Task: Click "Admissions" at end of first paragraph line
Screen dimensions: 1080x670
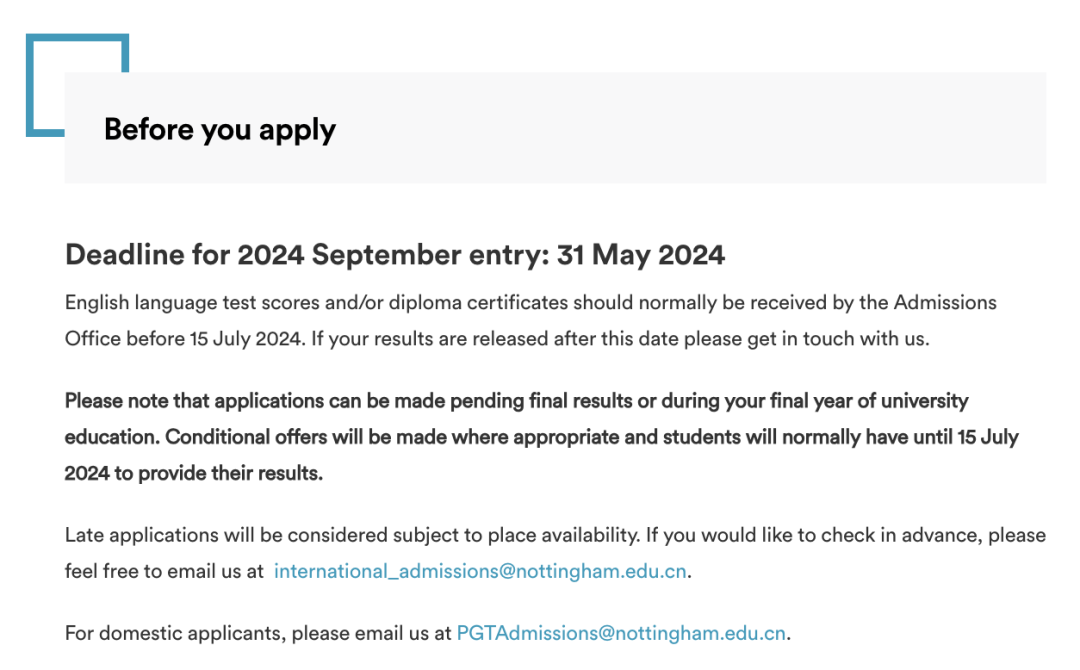Action: (945, 302)
